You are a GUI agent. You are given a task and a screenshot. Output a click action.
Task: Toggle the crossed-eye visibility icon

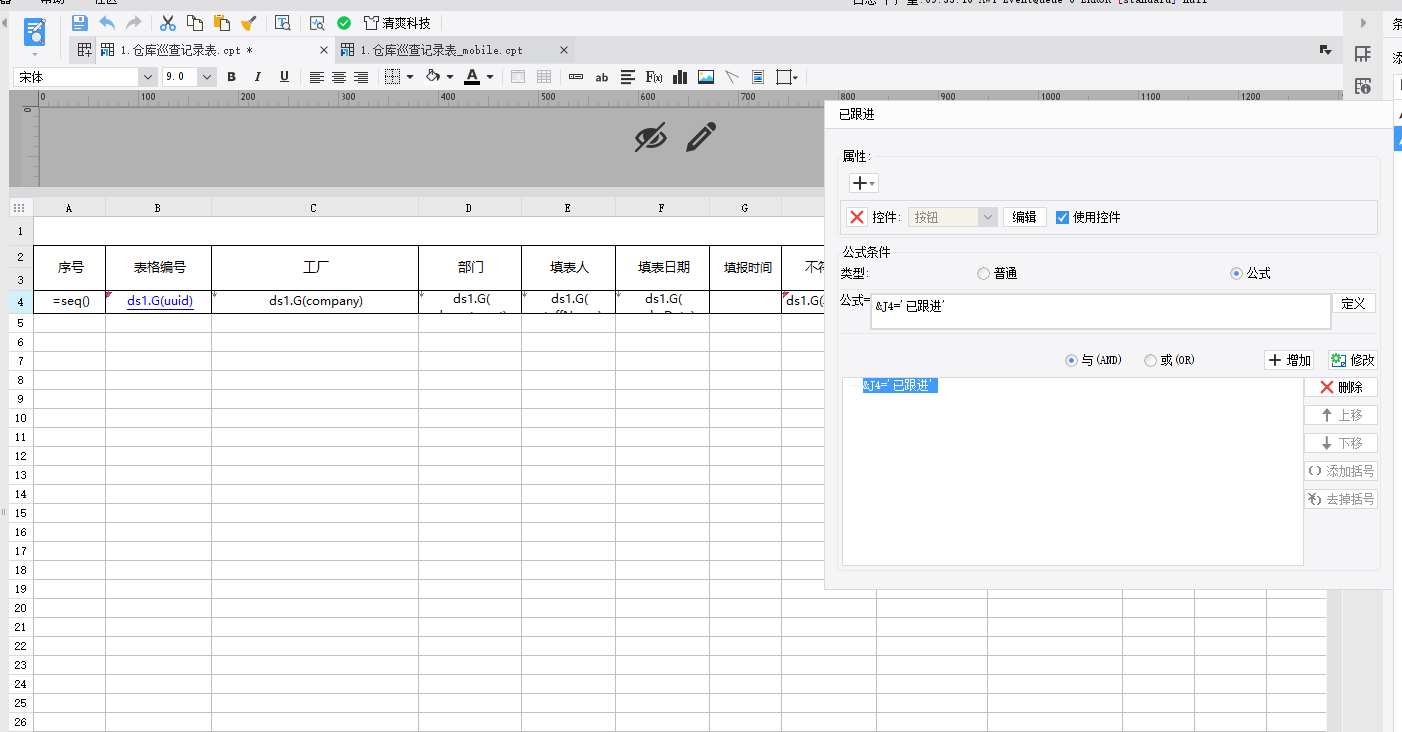point(651,138)
